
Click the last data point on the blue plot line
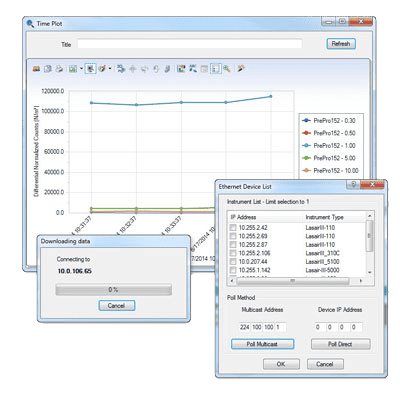(x=271, y=96)
